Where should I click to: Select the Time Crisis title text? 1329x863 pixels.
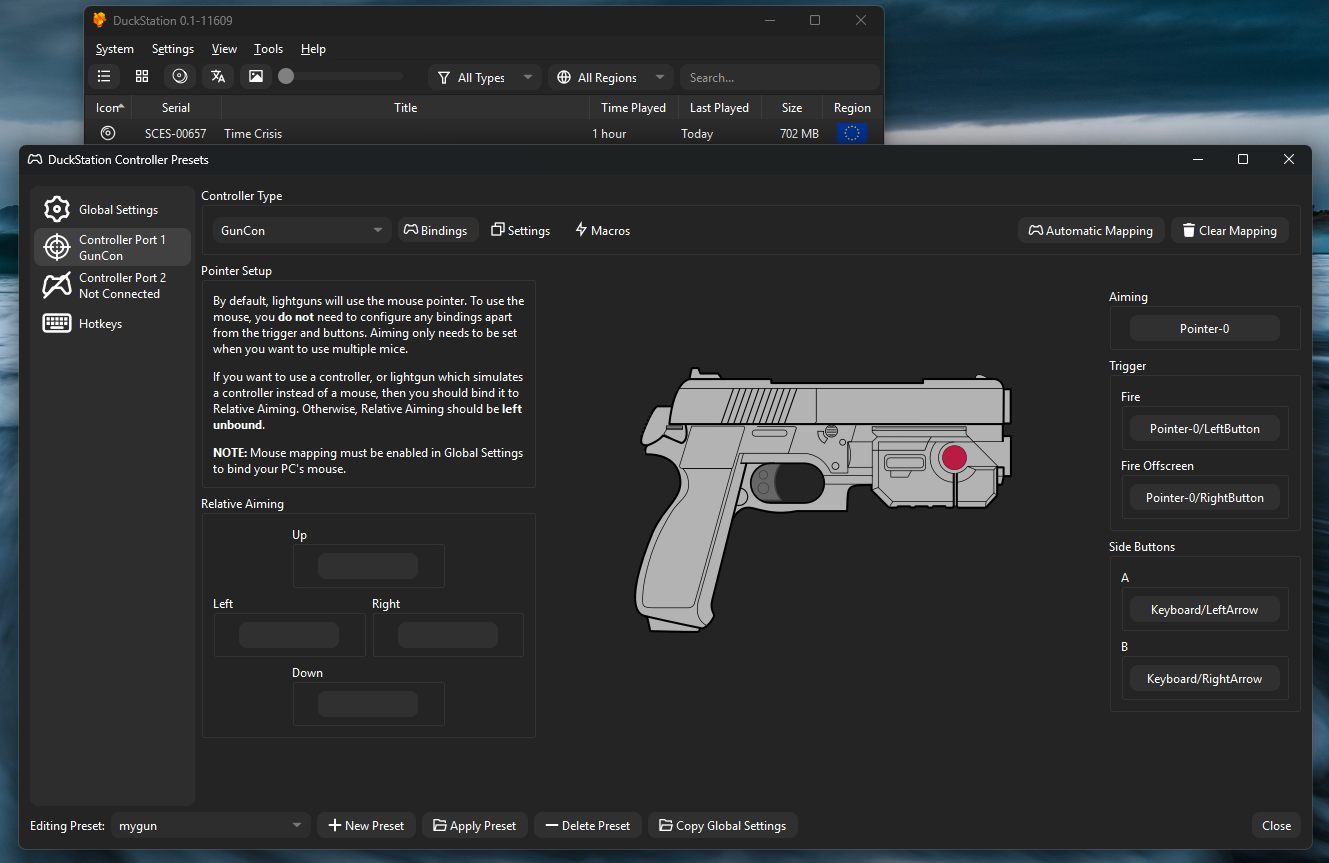(253, 133)
